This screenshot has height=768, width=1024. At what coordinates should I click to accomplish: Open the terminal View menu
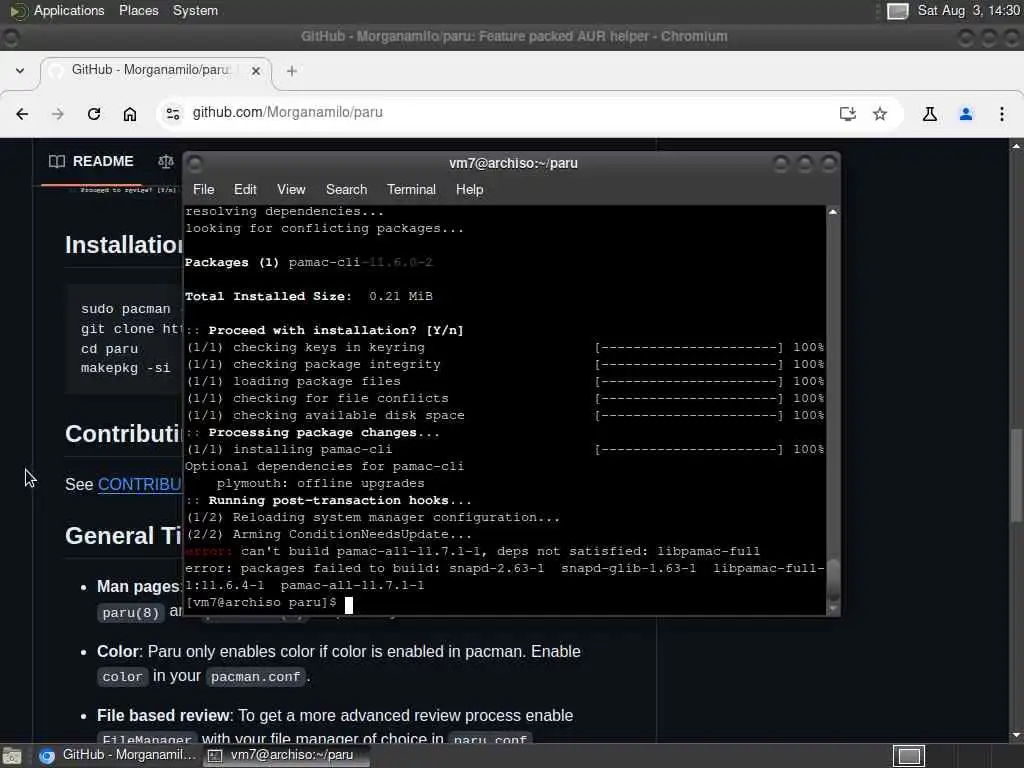291,189
